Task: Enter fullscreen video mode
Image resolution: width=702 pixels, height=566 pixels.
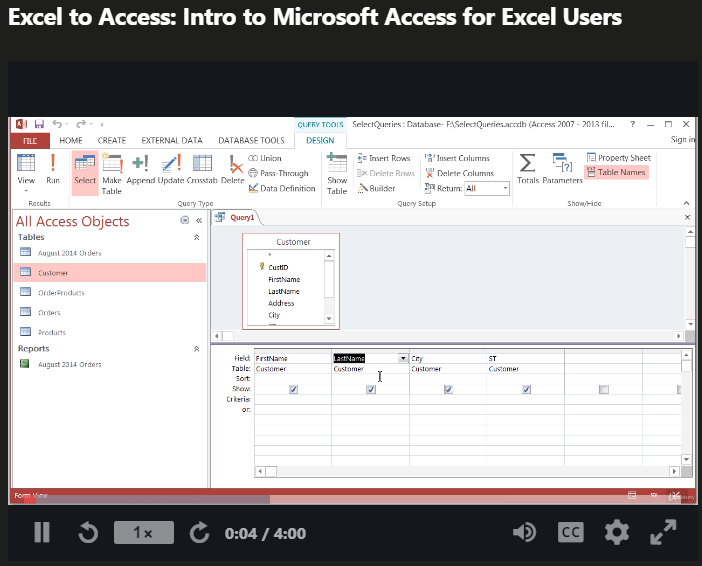Action: (x=663, y=533)
